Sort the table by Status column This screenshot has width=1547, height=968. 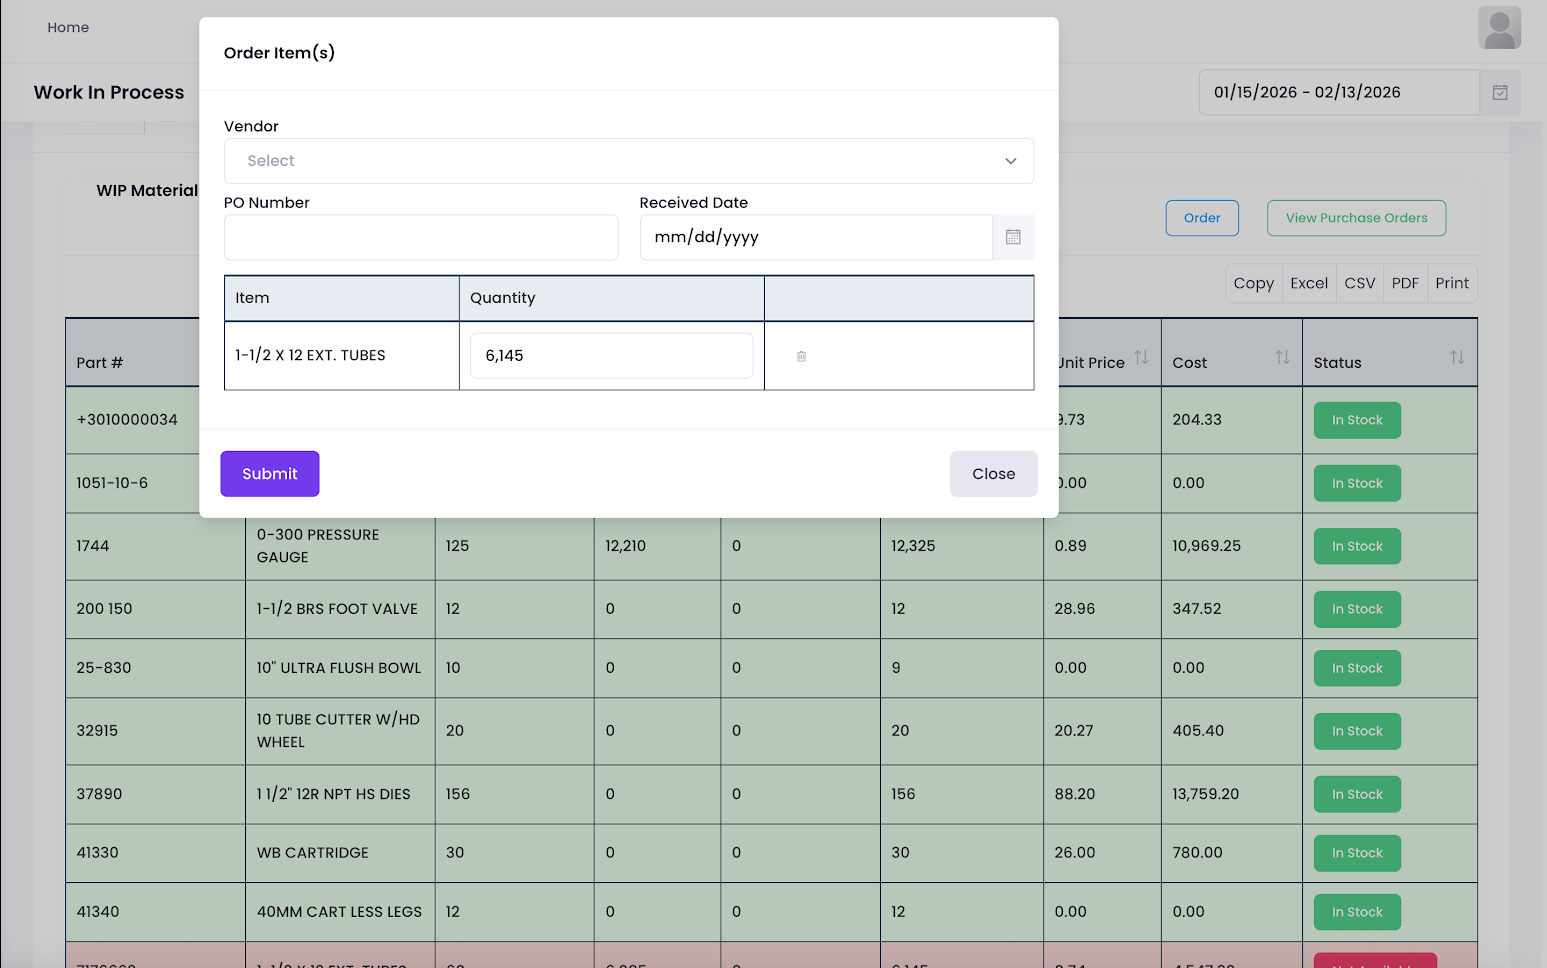[x=1456, y=357]
